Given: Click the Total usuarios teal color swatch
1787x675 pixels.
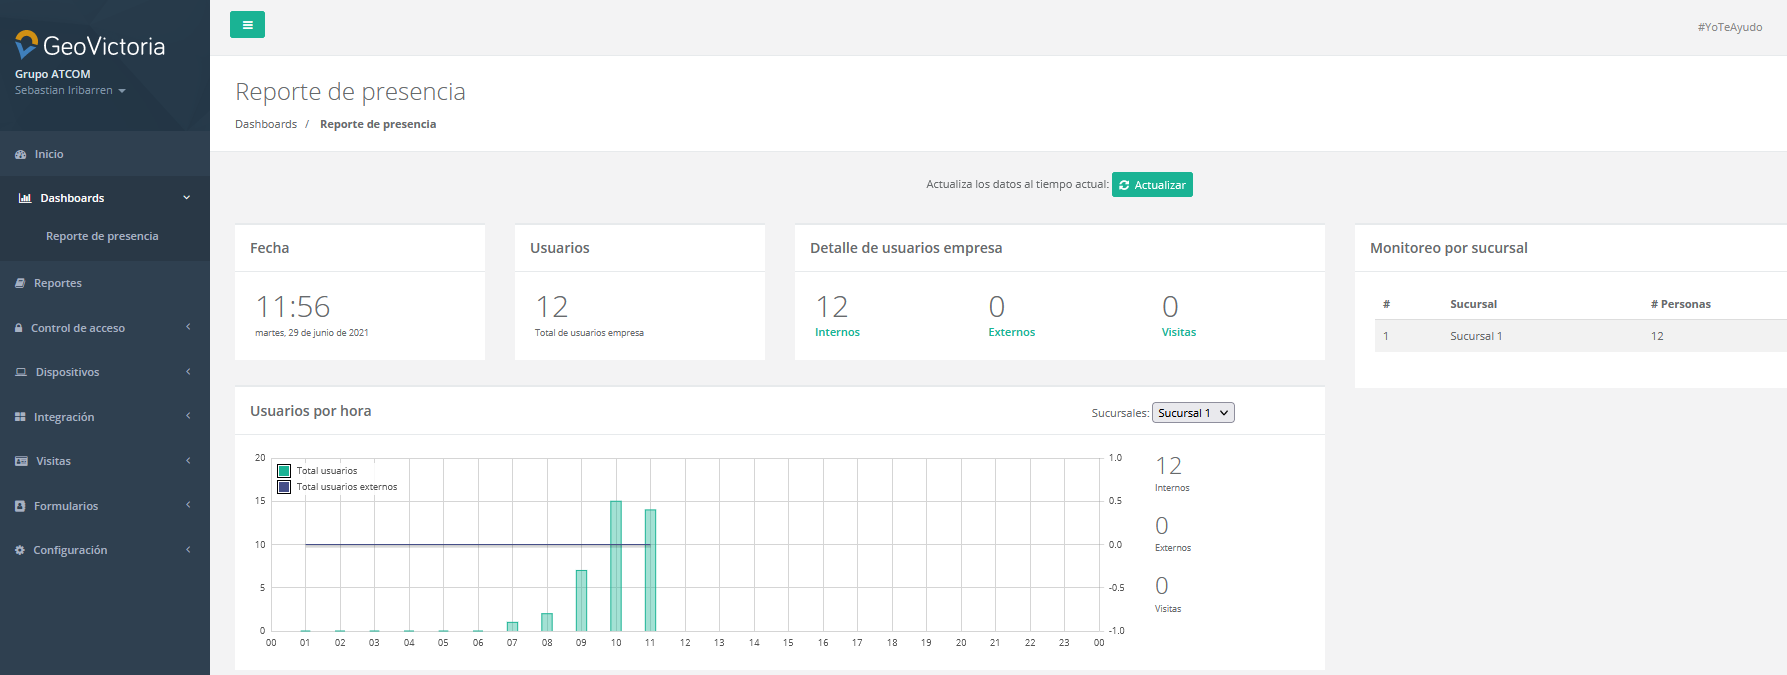Looking at the screenshot, I should [x=284, y=471].
